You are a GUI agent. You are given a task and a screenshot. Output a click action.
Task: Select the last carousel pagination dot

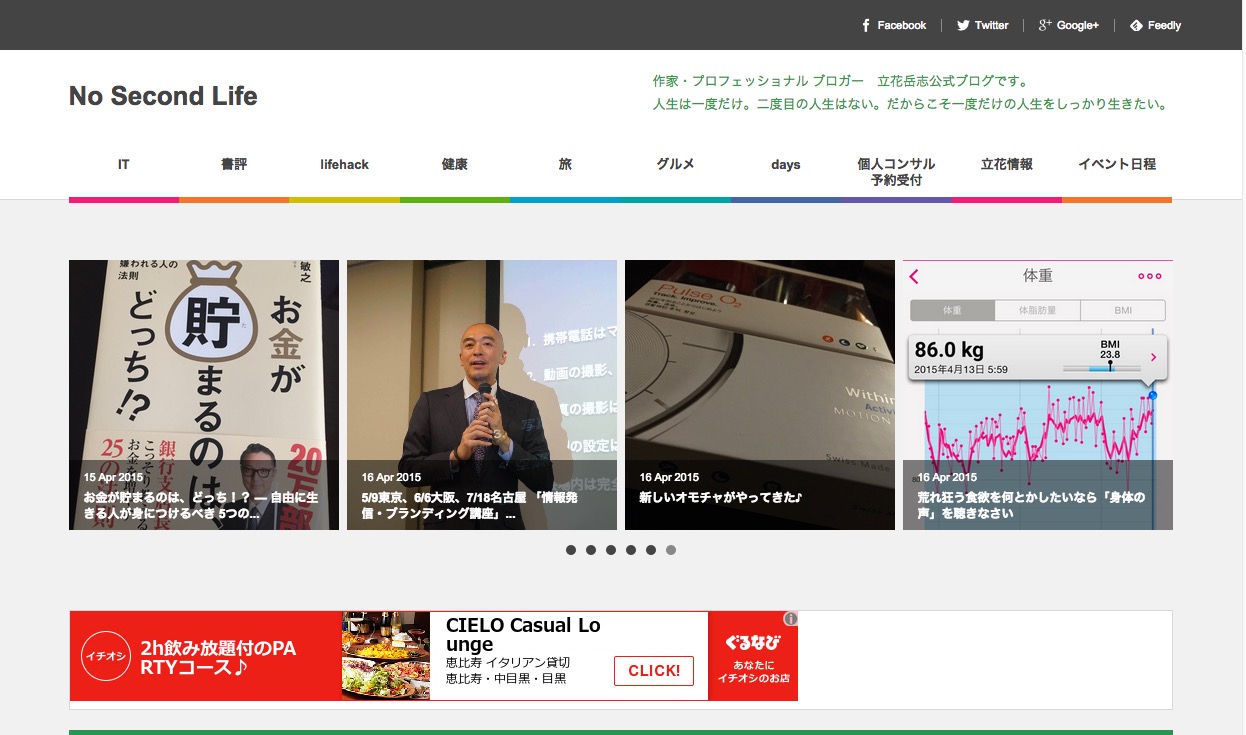click(671, 550)
